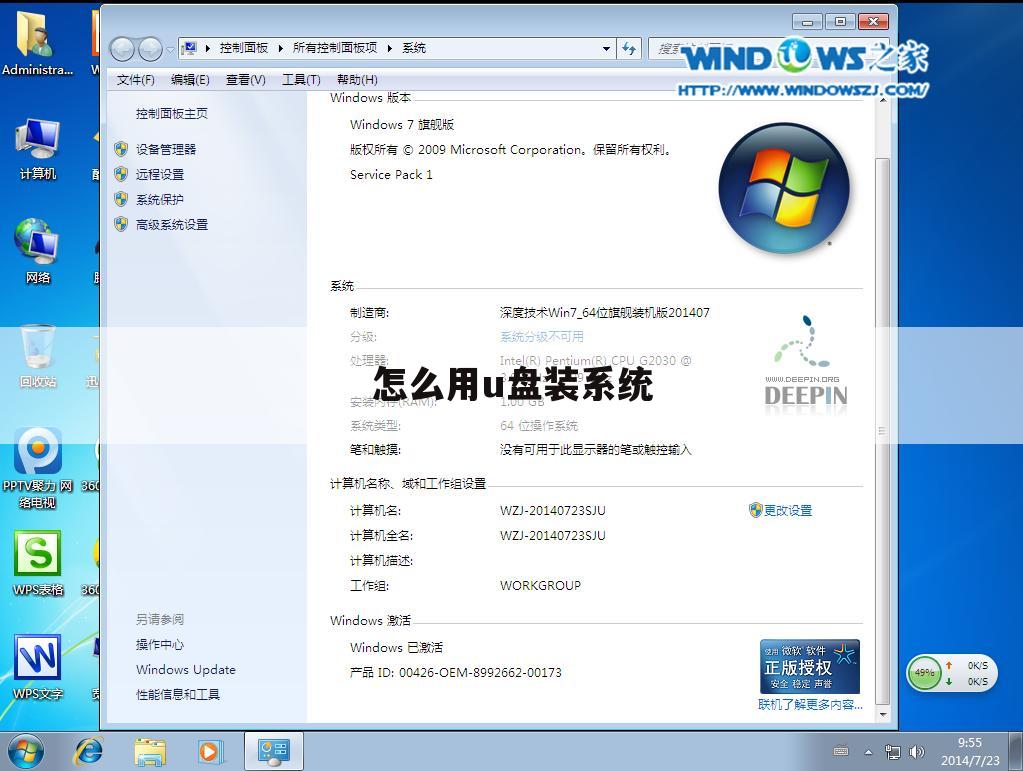Click 联机了解更多内容 link
Screen dimensions: 1023x771
810,704
